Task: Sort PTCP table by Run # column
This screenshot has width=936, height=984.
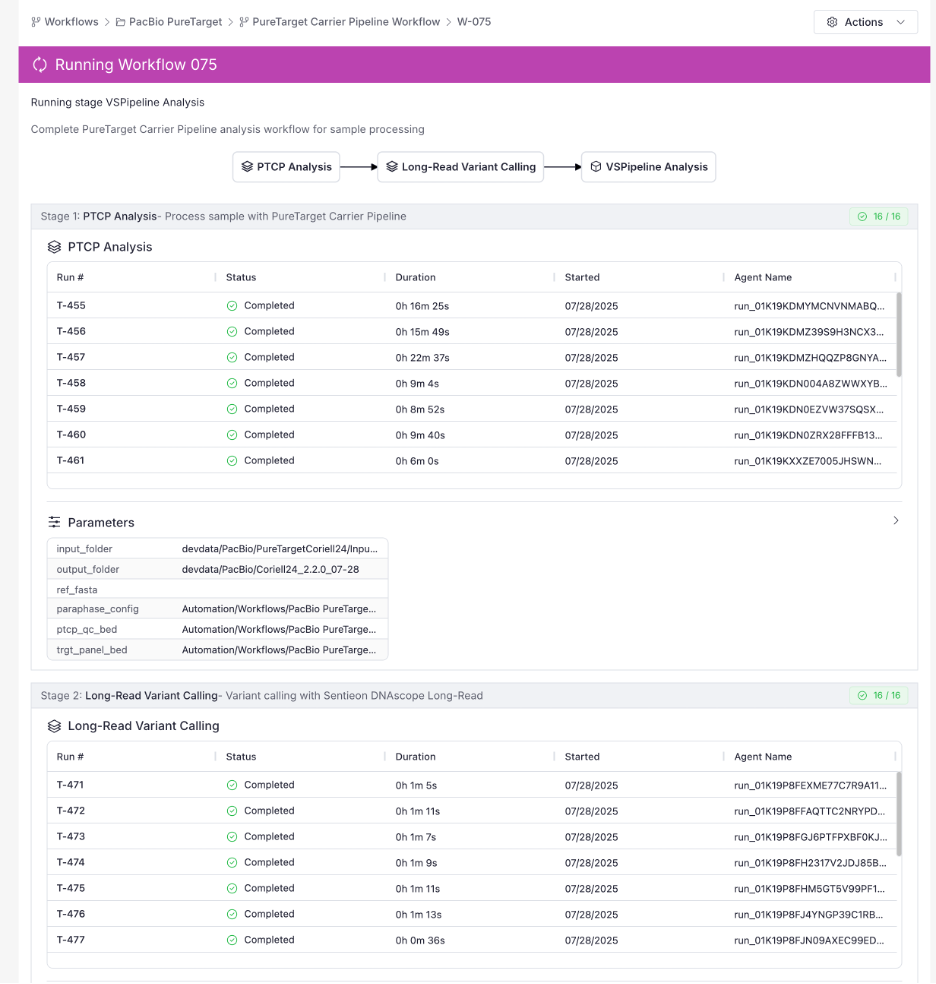Action: (70, 277)
